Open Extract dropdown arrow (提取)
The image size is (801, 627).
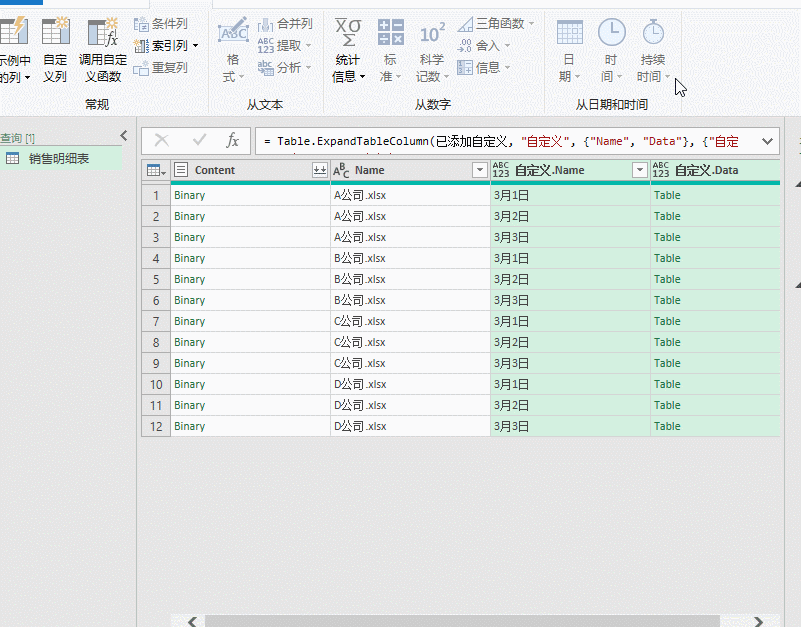[x=308, y=46]
